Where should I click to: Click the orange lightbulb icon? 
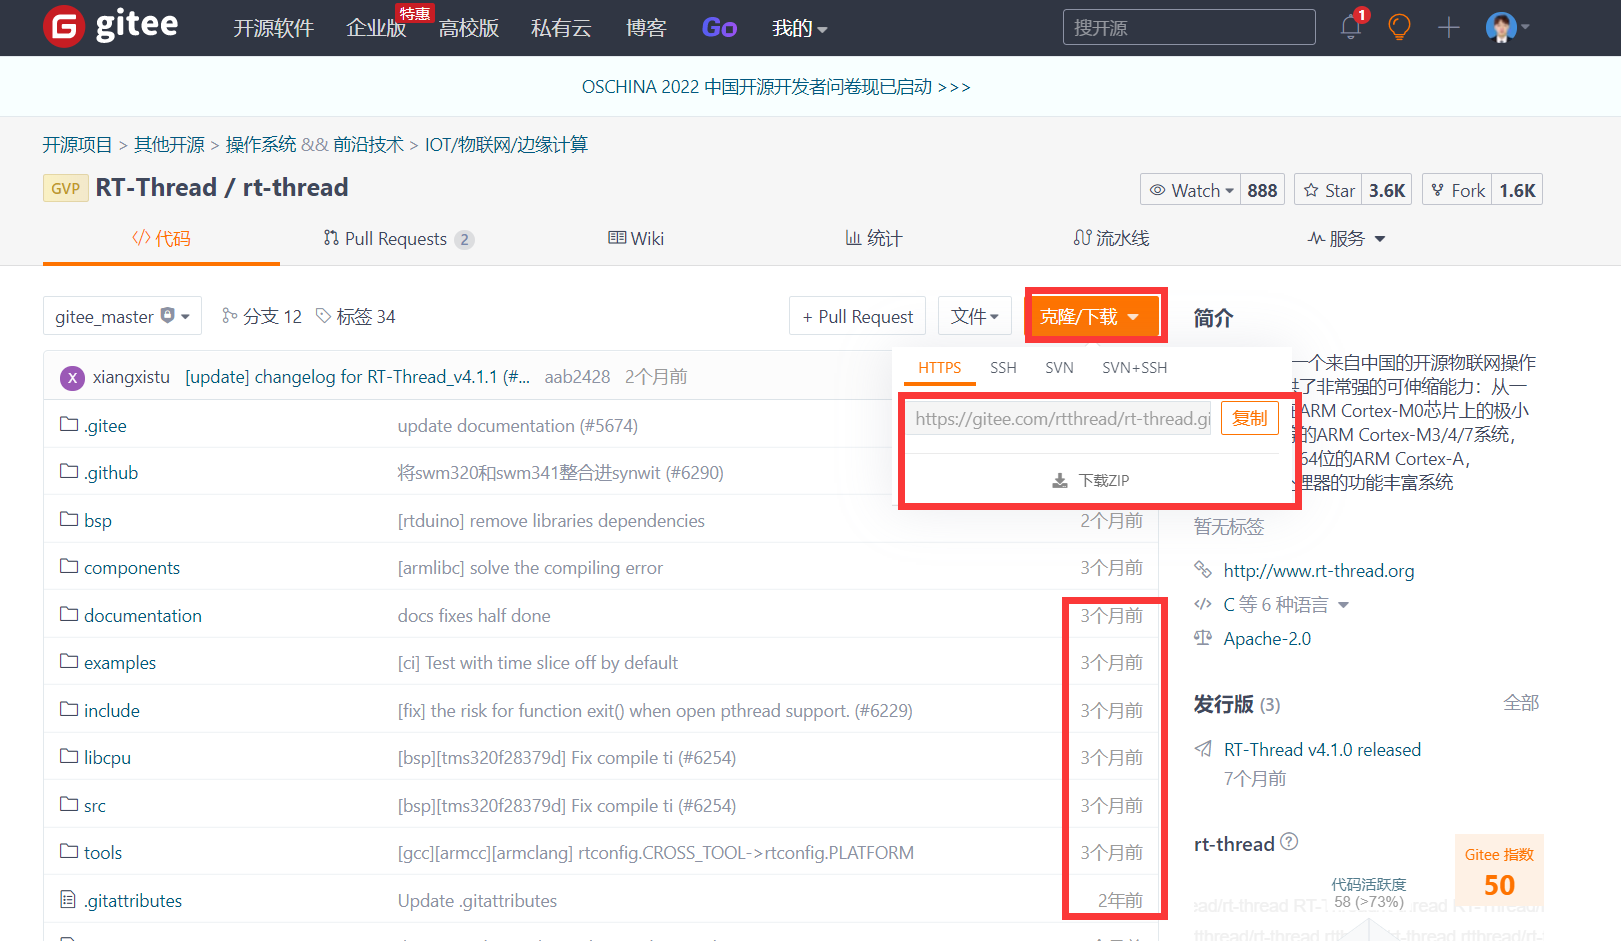point(1399,27)
